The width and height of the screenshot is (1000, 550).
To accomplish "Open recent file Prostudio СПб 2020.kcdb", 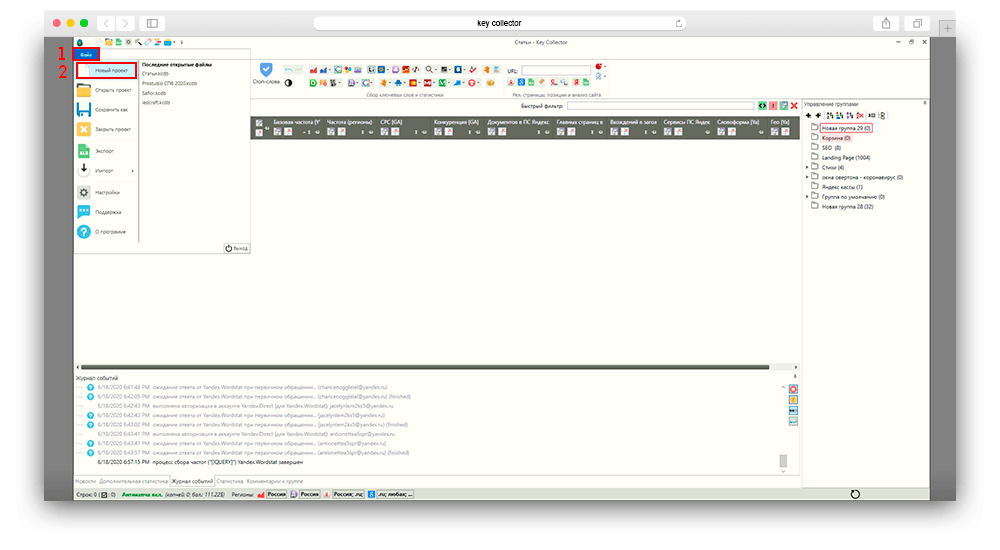I will click(x=170, y=84).
